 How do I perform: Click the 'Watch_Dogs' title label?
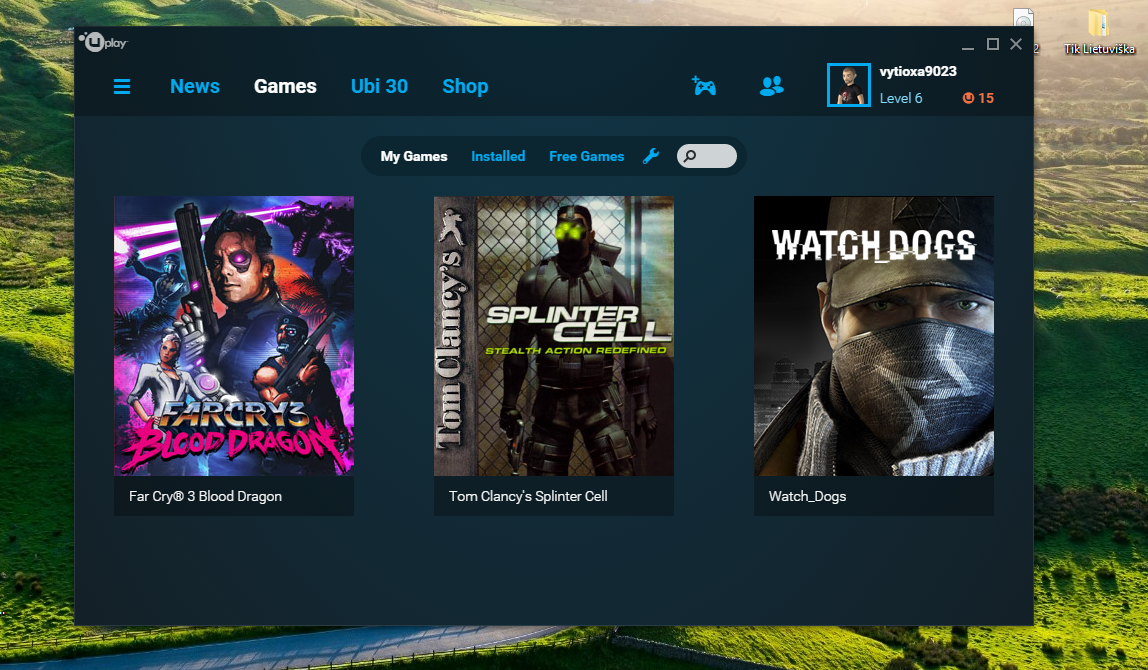(x=807, y=496)
